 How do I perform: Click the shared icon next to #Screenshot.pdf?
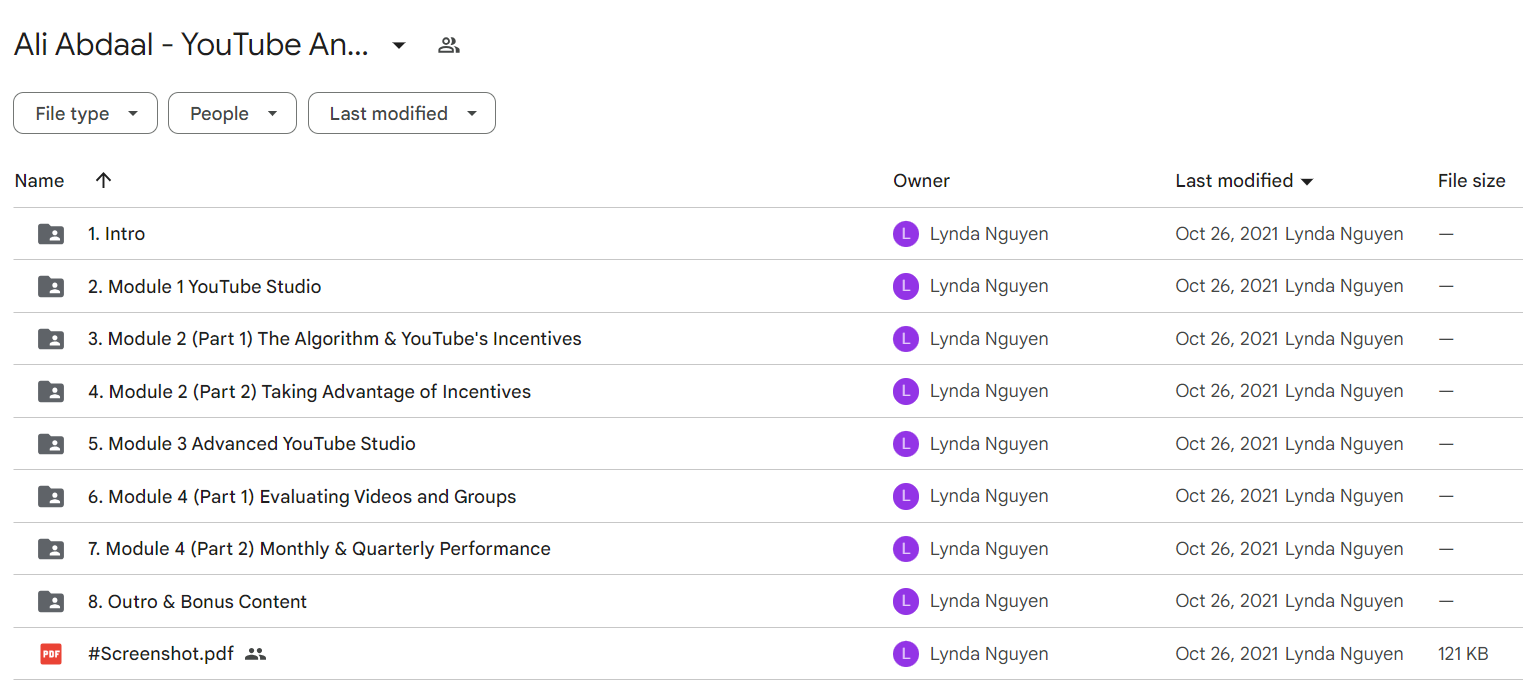(256, 654)
